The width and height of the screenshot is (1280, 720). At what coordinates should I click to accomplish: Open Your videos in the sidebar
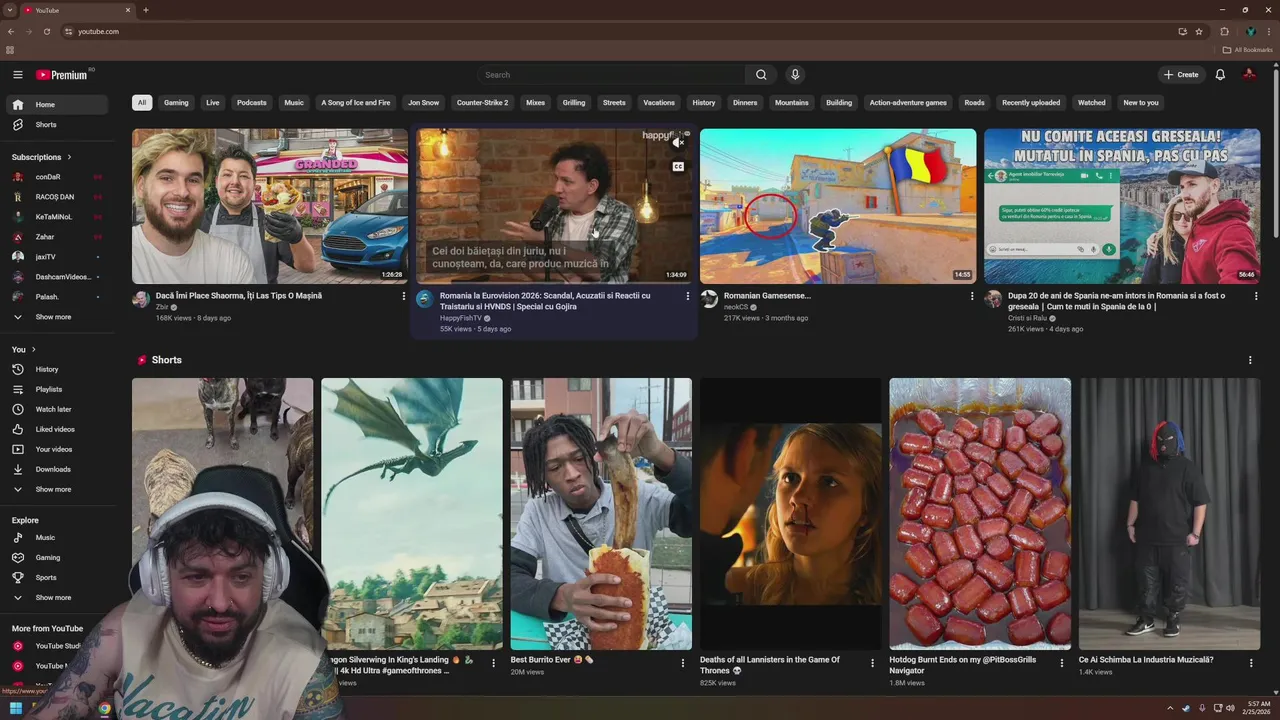(x=57, y=450)
